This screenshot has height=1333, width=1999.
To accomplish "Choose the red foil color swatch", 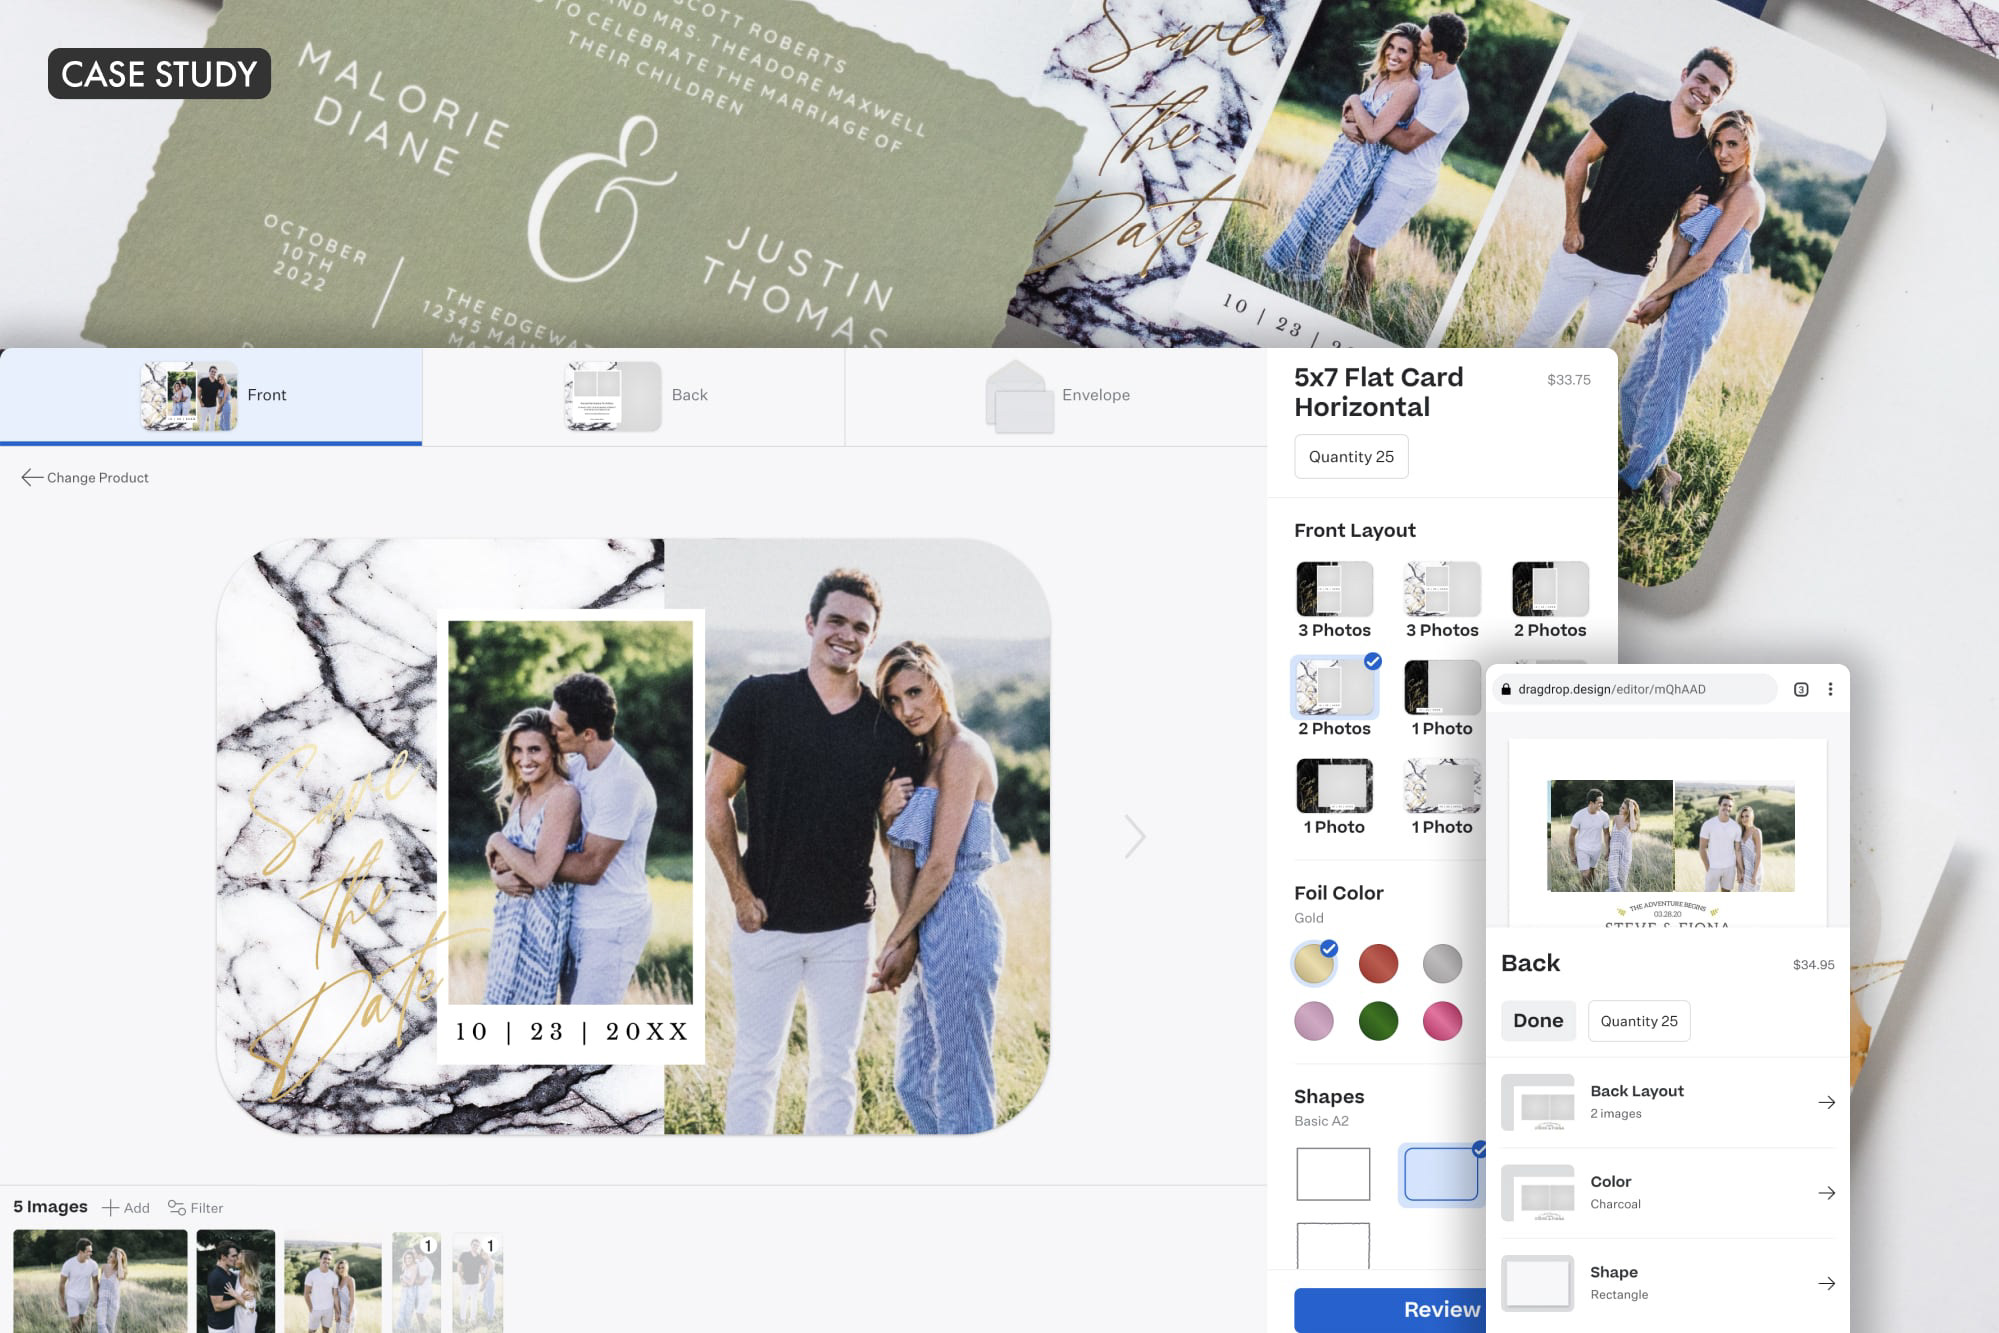I will 1378,963.
